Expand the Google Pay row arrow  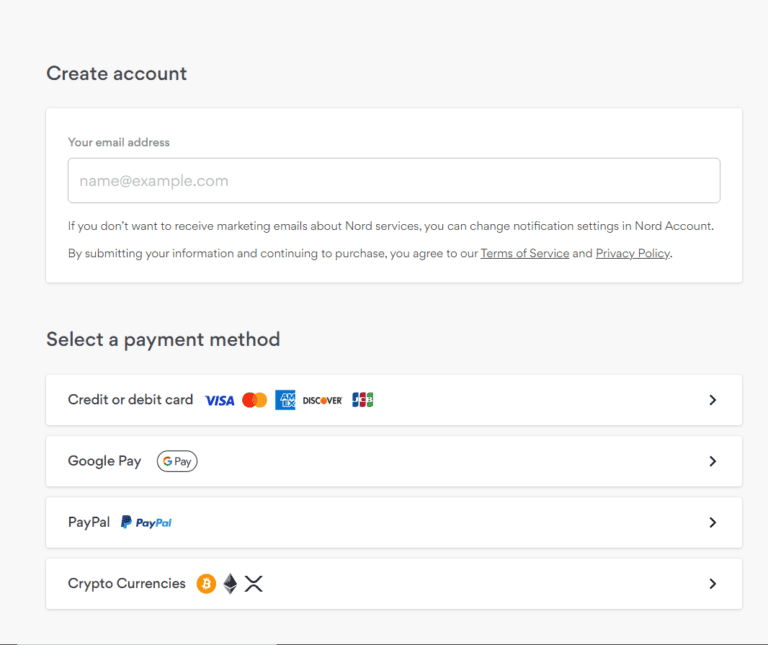point(712,461)
